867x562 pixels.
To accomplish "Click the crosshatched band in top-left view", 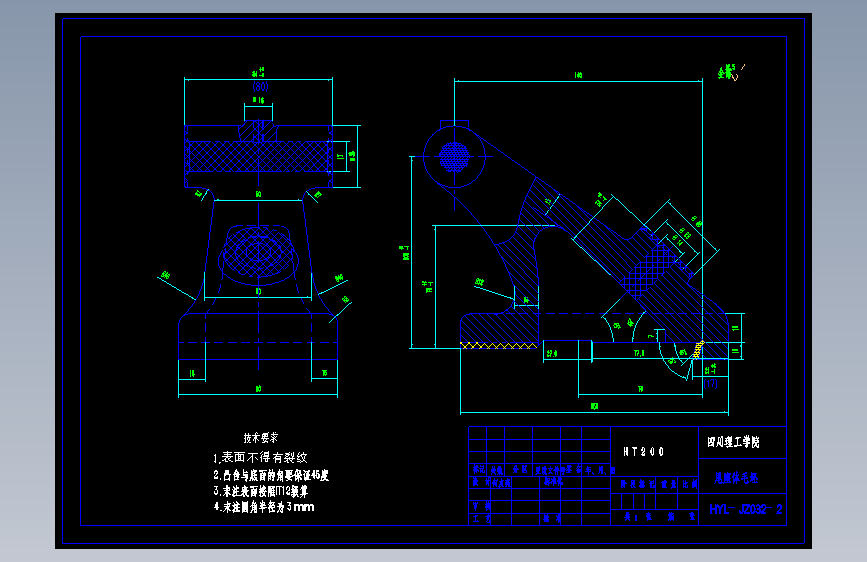I will click(x=258, y=157).
